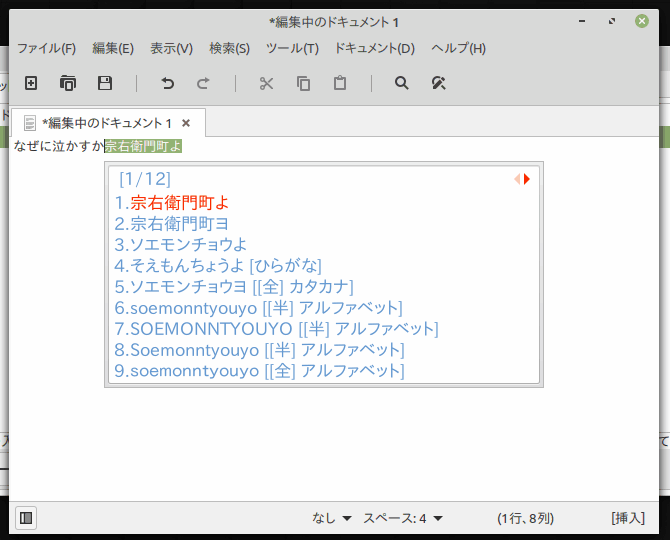Minimize the editor window

coord(582,21)
